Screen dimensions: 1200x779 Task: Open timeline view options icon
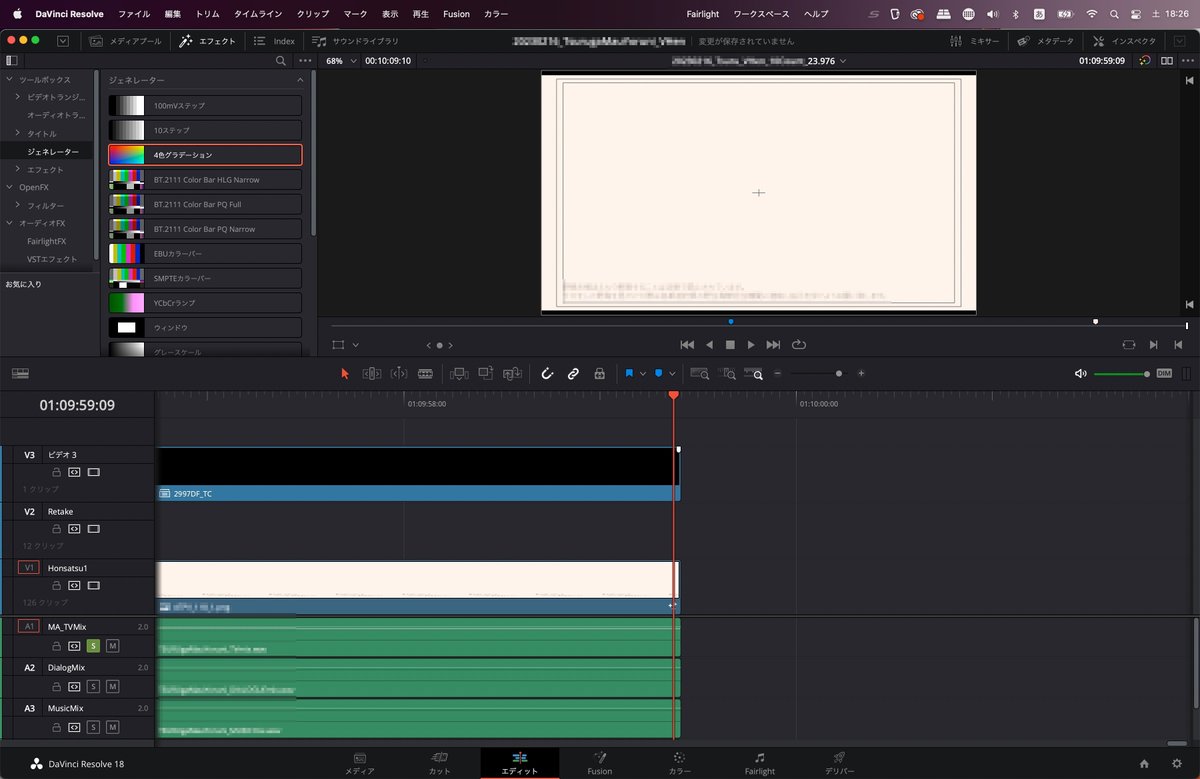pos(20,373)
